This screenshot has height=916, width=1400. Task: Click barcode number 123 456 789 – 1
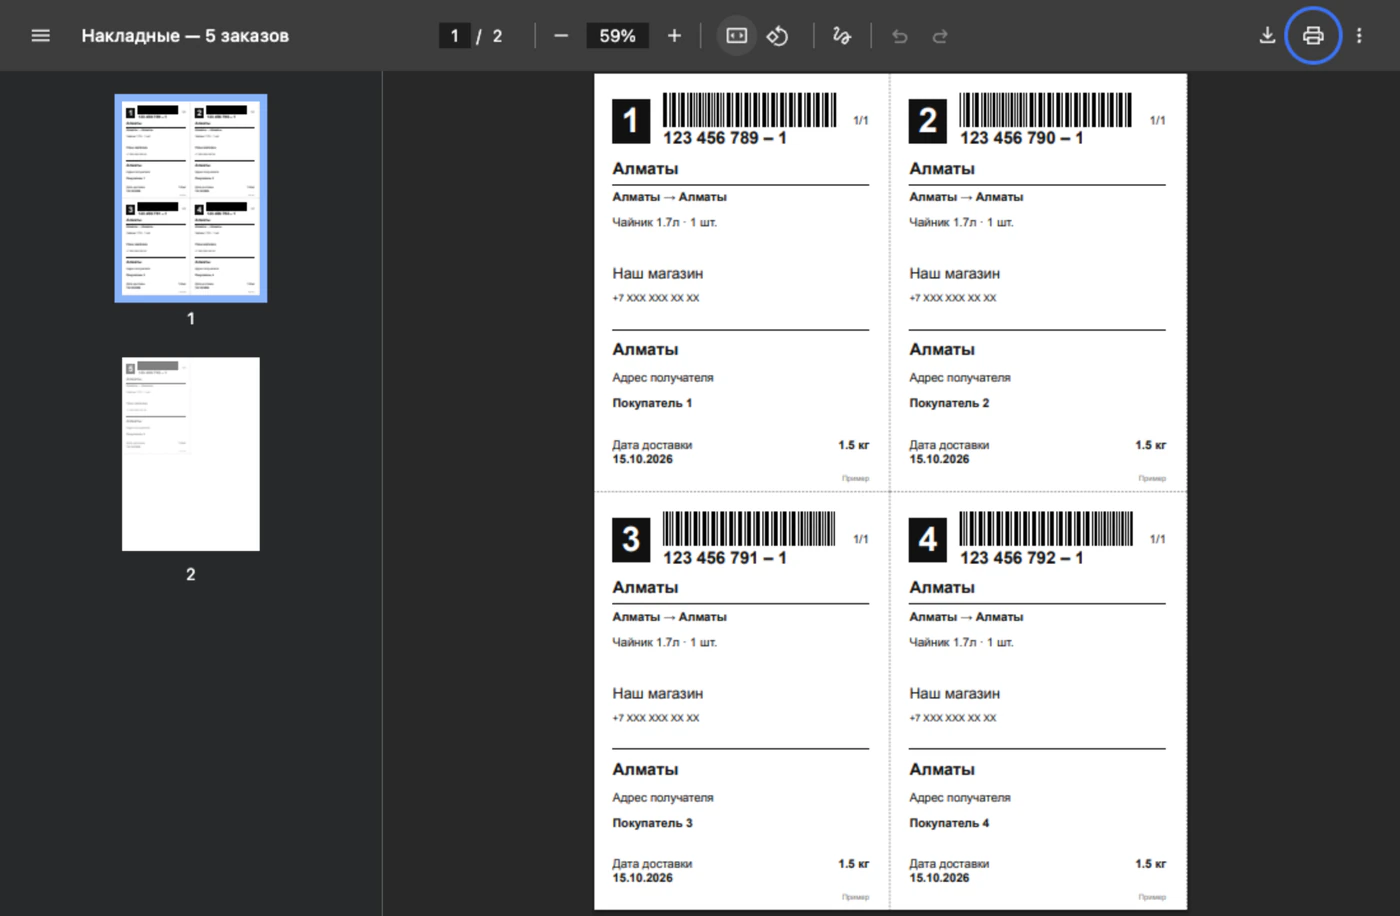(725, 138)
